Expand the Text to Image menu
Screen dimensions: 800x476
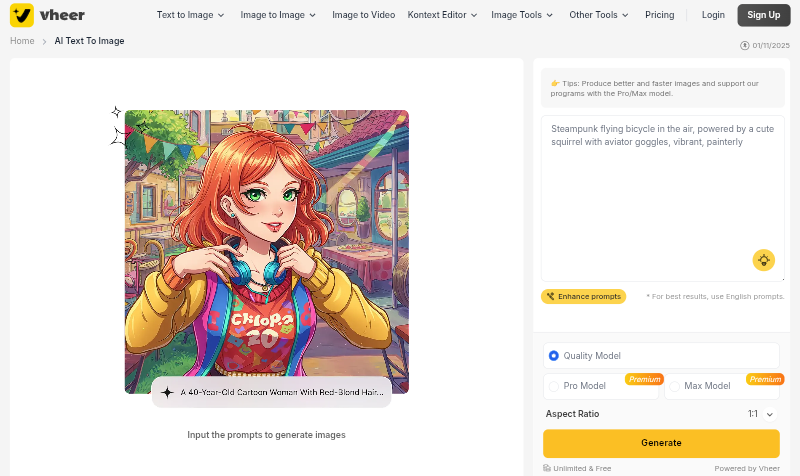coord(190,15)
